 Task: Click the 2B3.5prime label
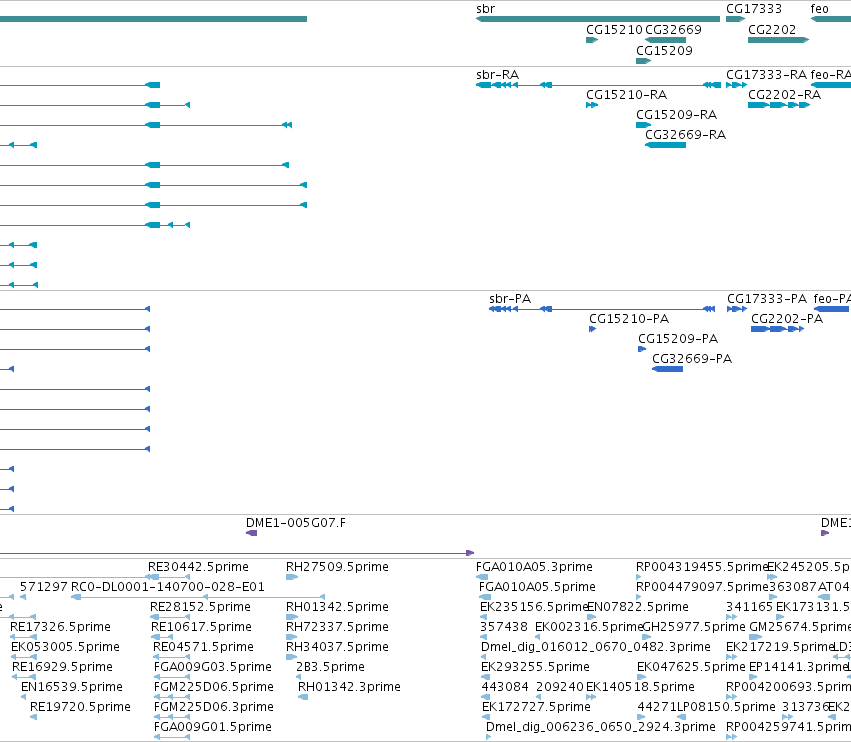(331, 667)
